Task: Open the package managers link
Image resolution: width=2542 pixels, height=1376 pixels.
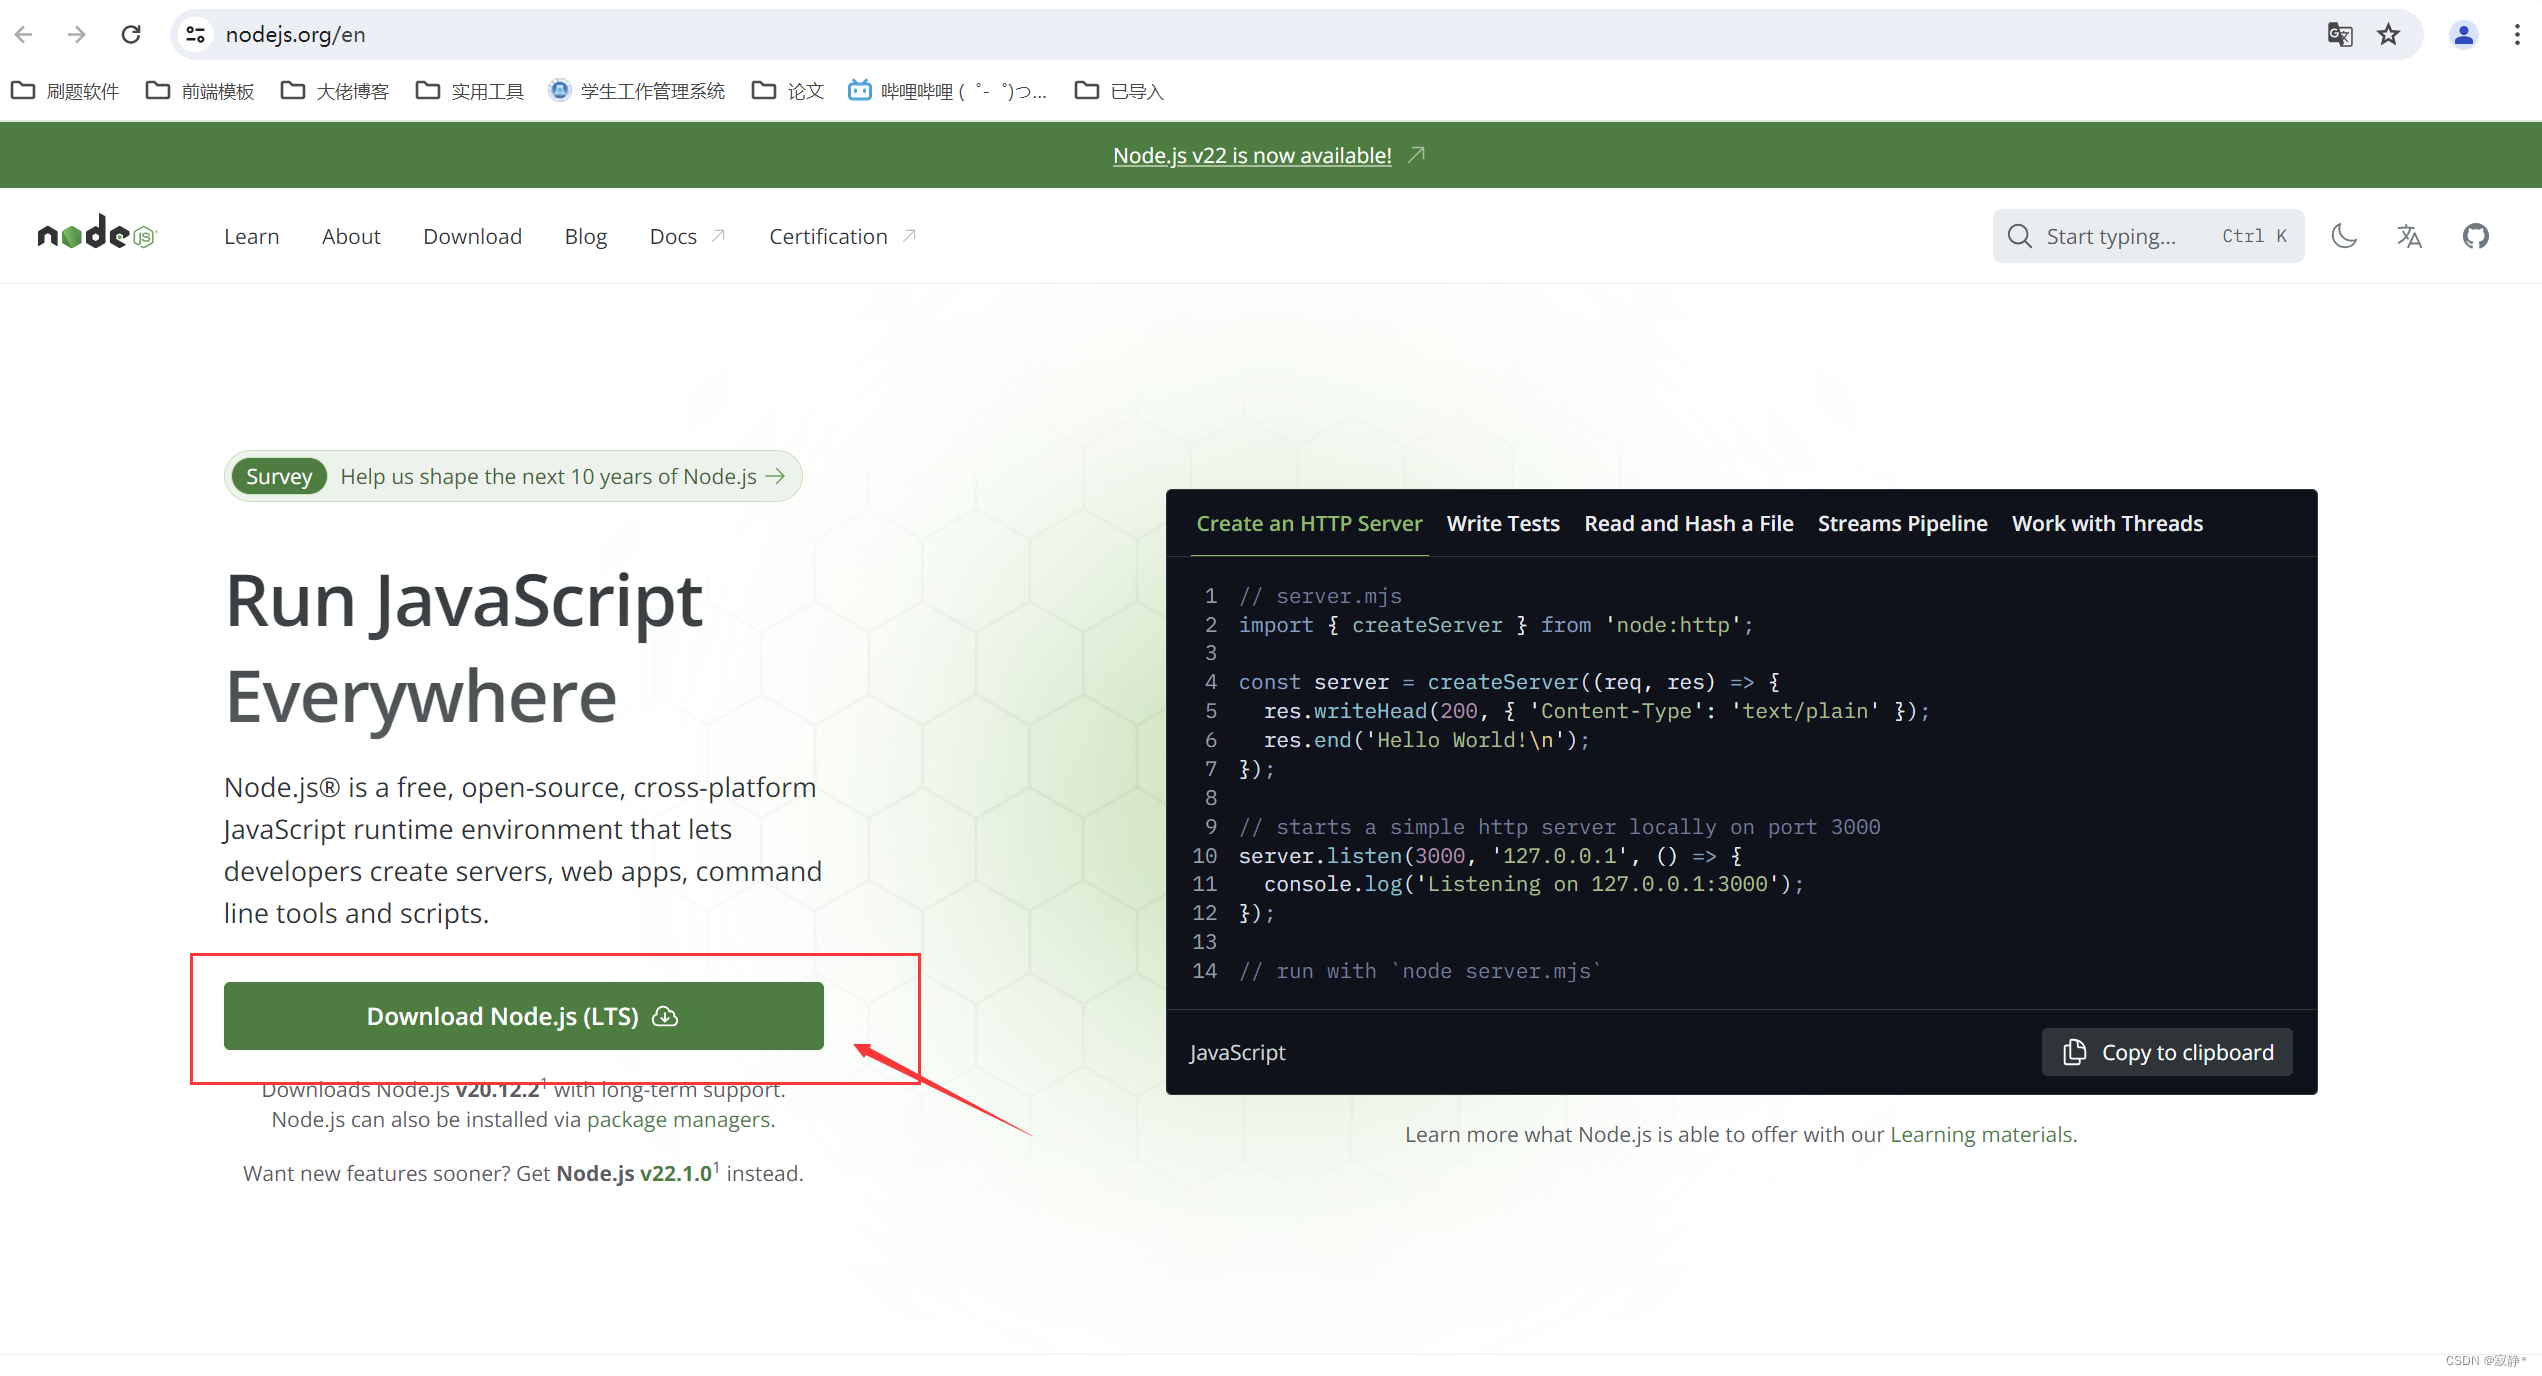Action: pyautogui.click(x=679, y=1119)
